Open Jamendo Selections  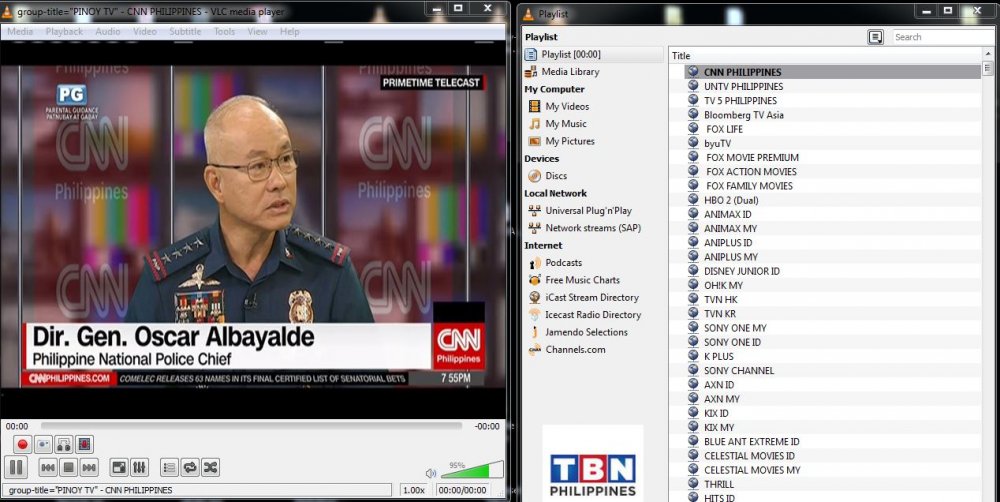point(586,332)
